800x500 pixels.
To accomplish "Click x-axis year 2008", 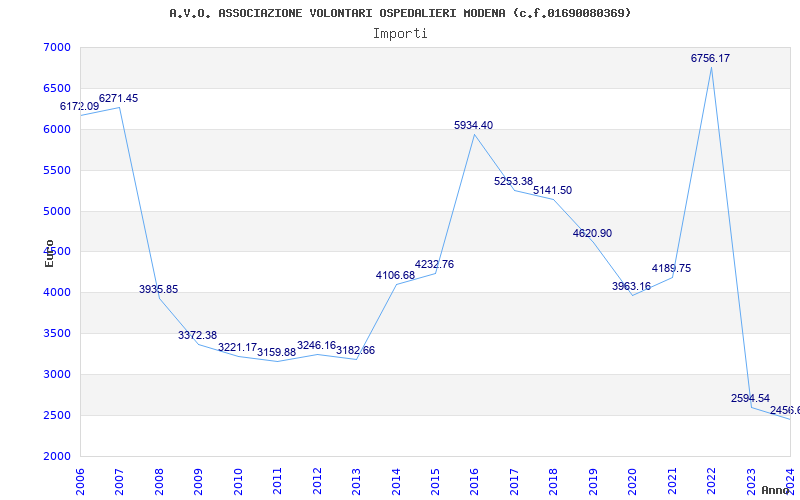I will (159, 482).
